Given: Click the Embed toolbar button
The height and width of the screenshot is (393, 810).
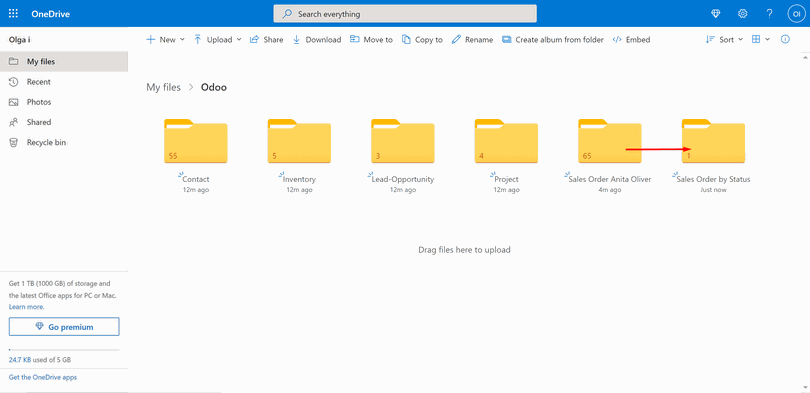Looking at the screenshot, I should coord(631,40).
